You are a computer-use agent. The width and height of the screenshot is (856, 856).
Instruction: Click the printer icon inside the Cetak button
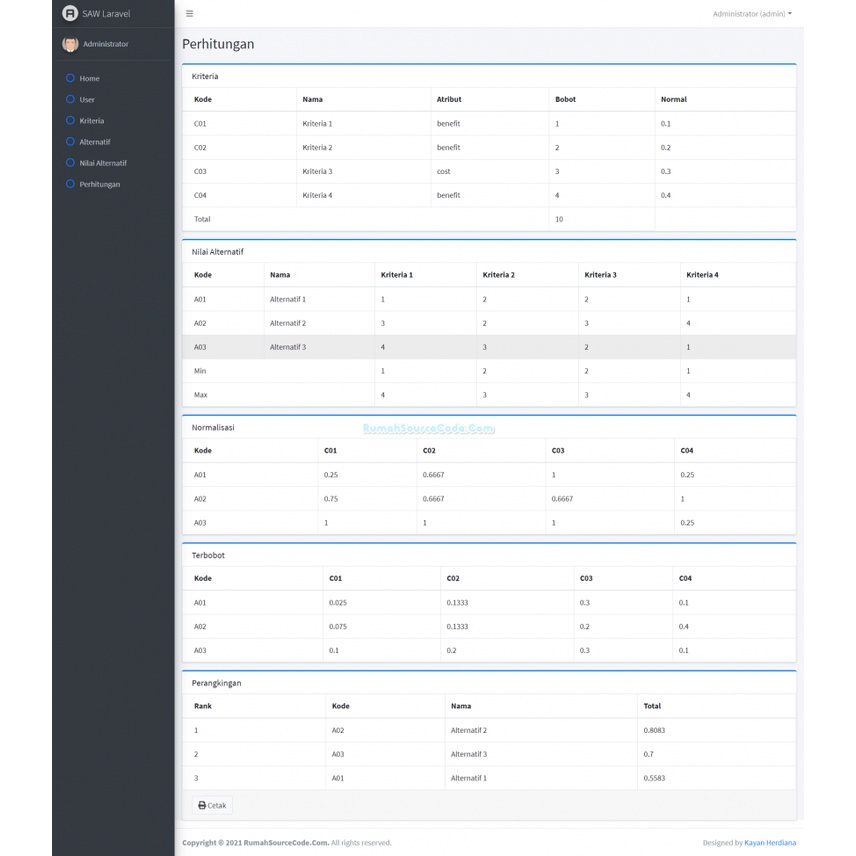201,805
